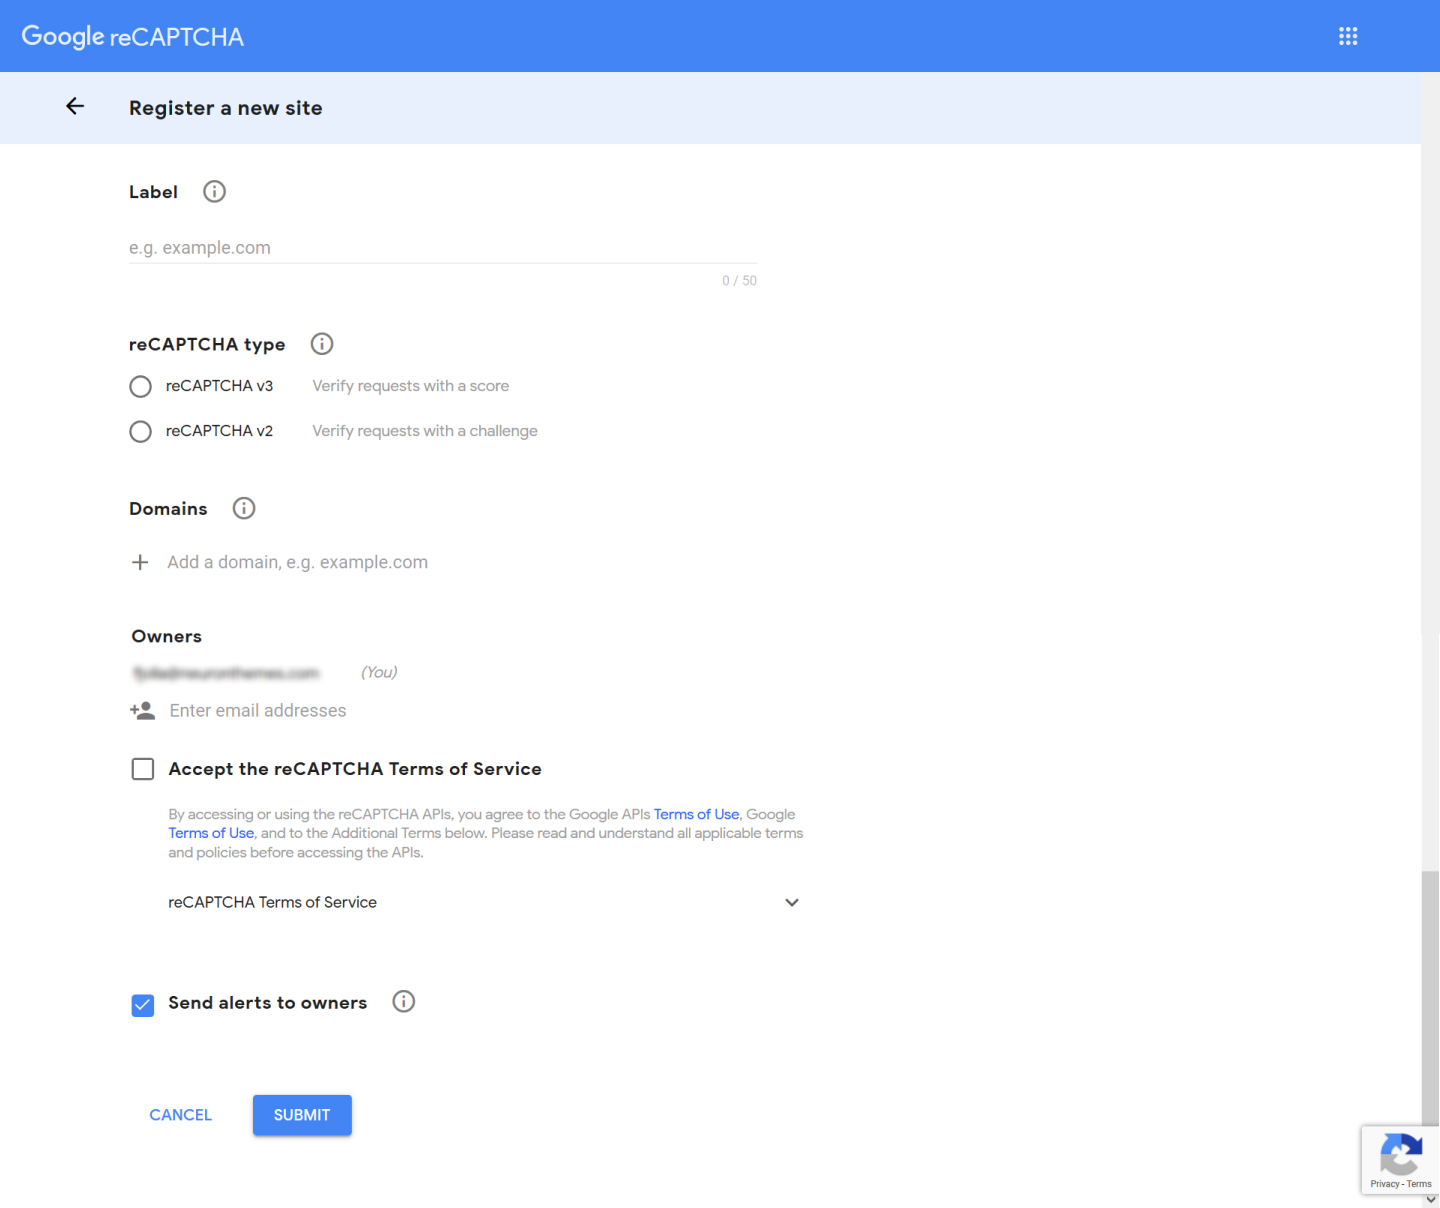Click 'Verify requests with a challenge' text
1440x1208 pixels.
click(425, 431)
